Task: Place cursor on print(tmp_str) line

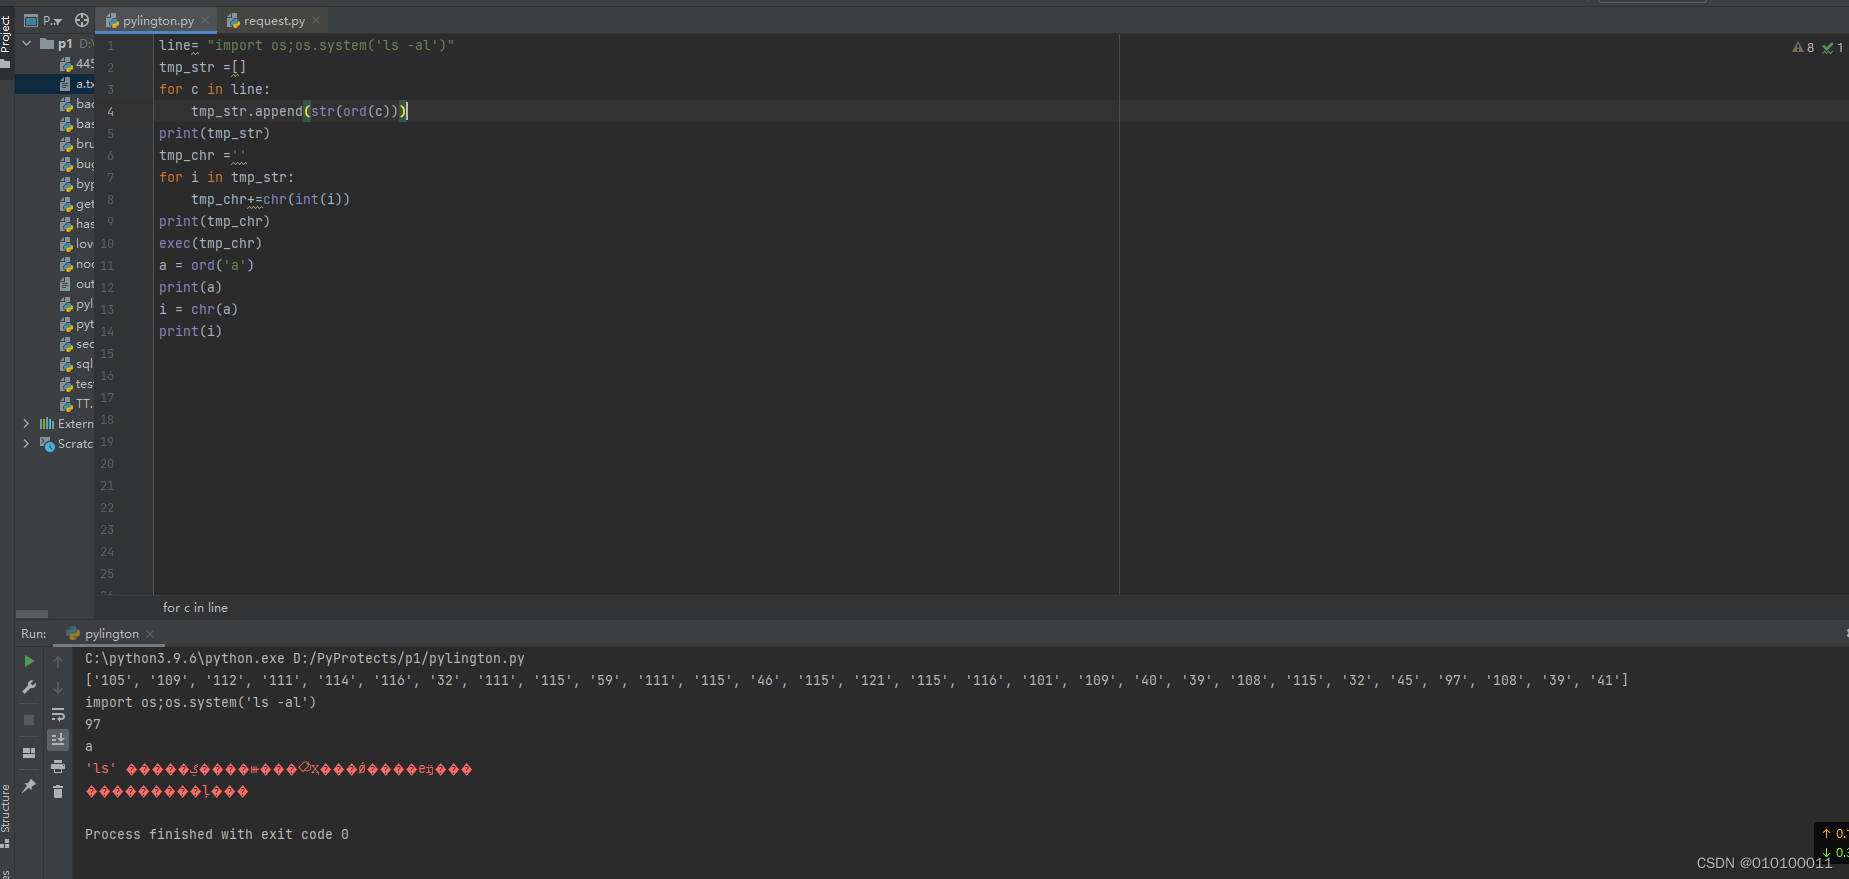Action: [x=214, y=133]
